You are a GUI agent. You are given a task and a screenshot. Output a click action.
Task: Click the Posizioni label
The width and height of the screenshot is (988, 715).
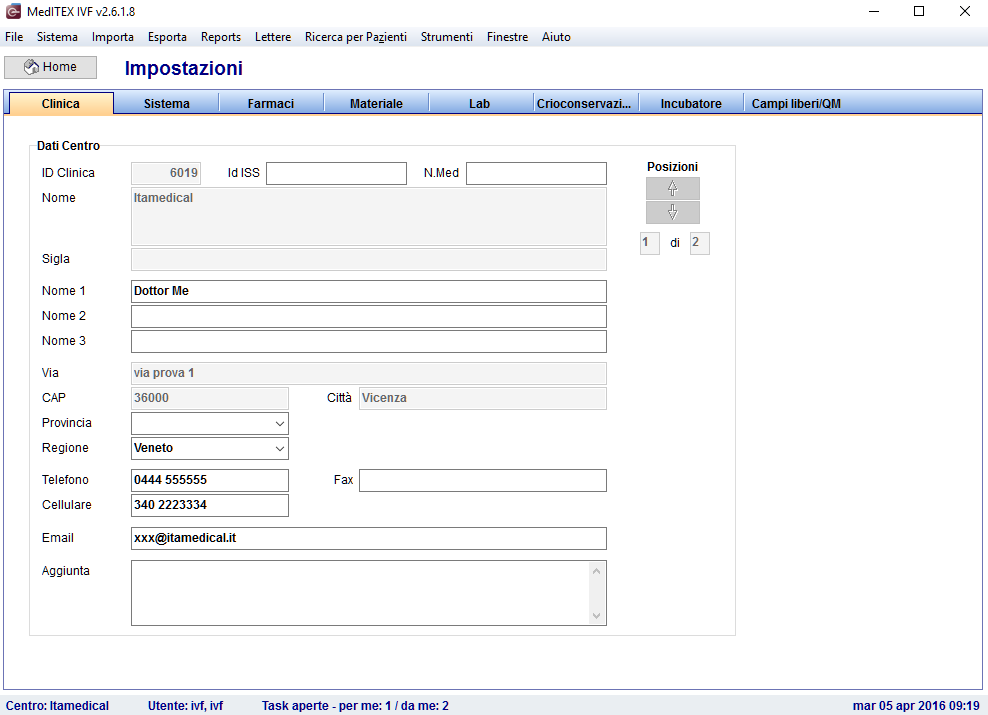click(x=672, y=167)
